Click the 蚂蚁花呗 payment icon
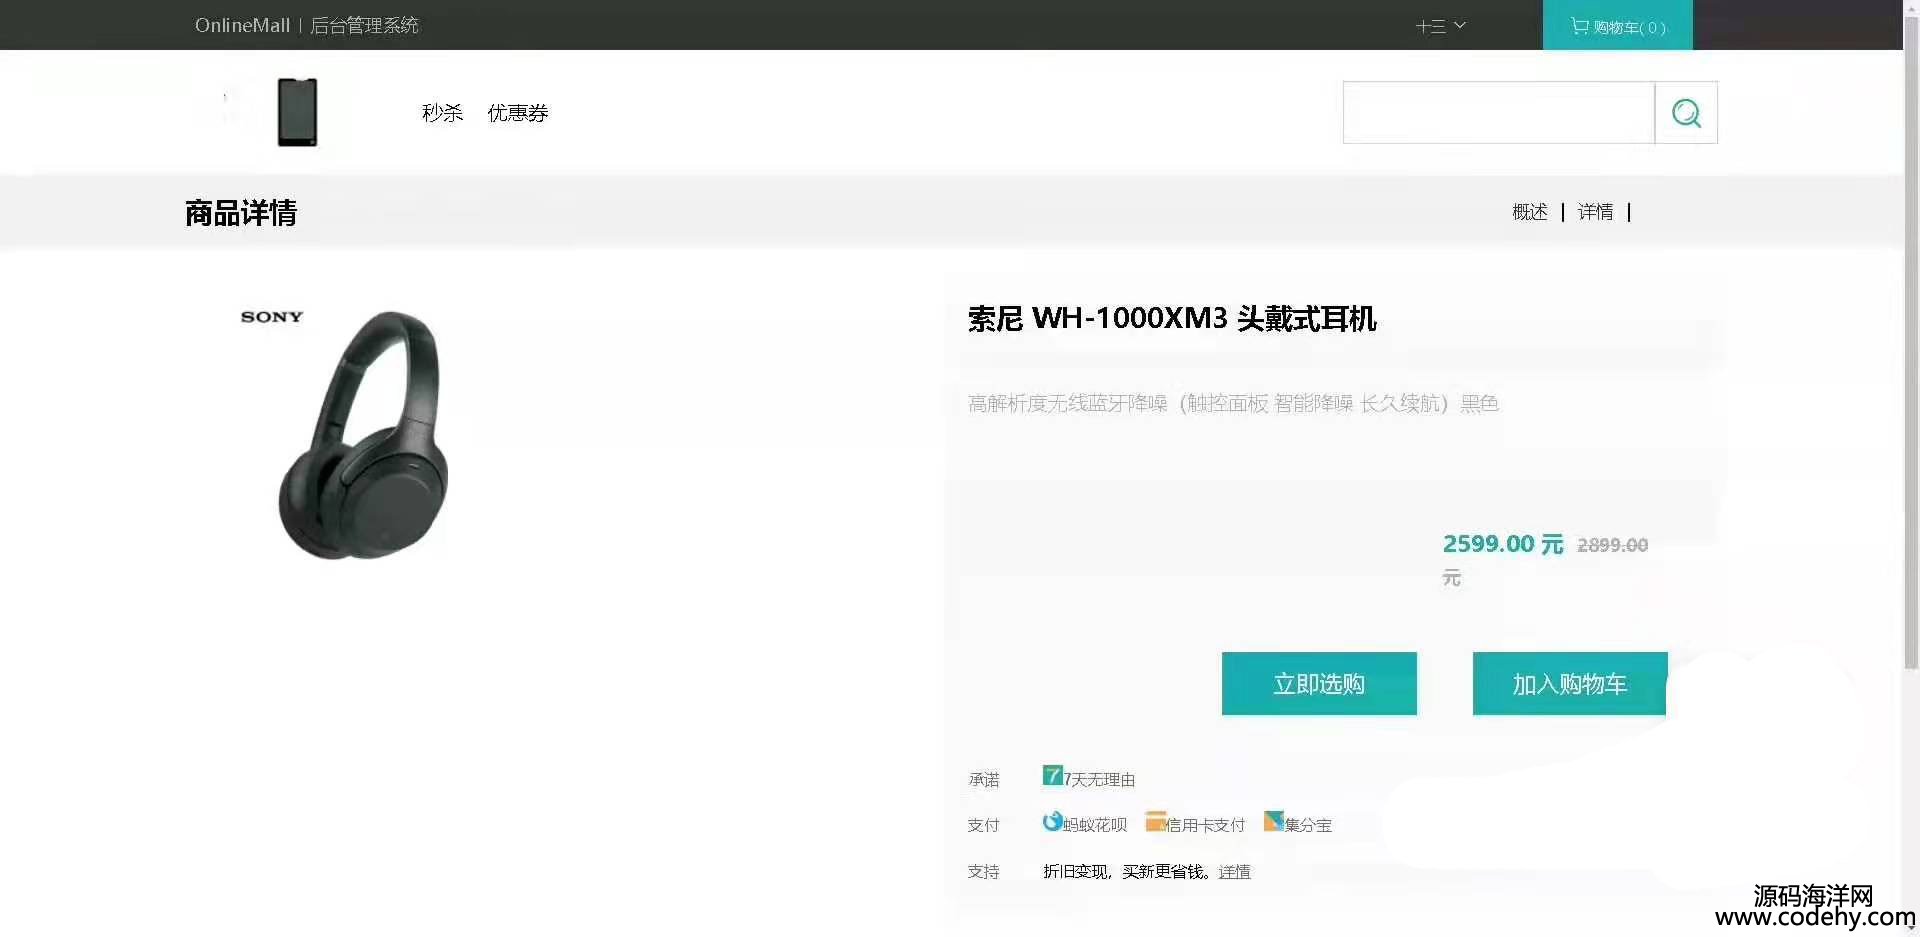Image resolution: width=1920 pixels, height=937 pixels. [x=1052, y=821]
